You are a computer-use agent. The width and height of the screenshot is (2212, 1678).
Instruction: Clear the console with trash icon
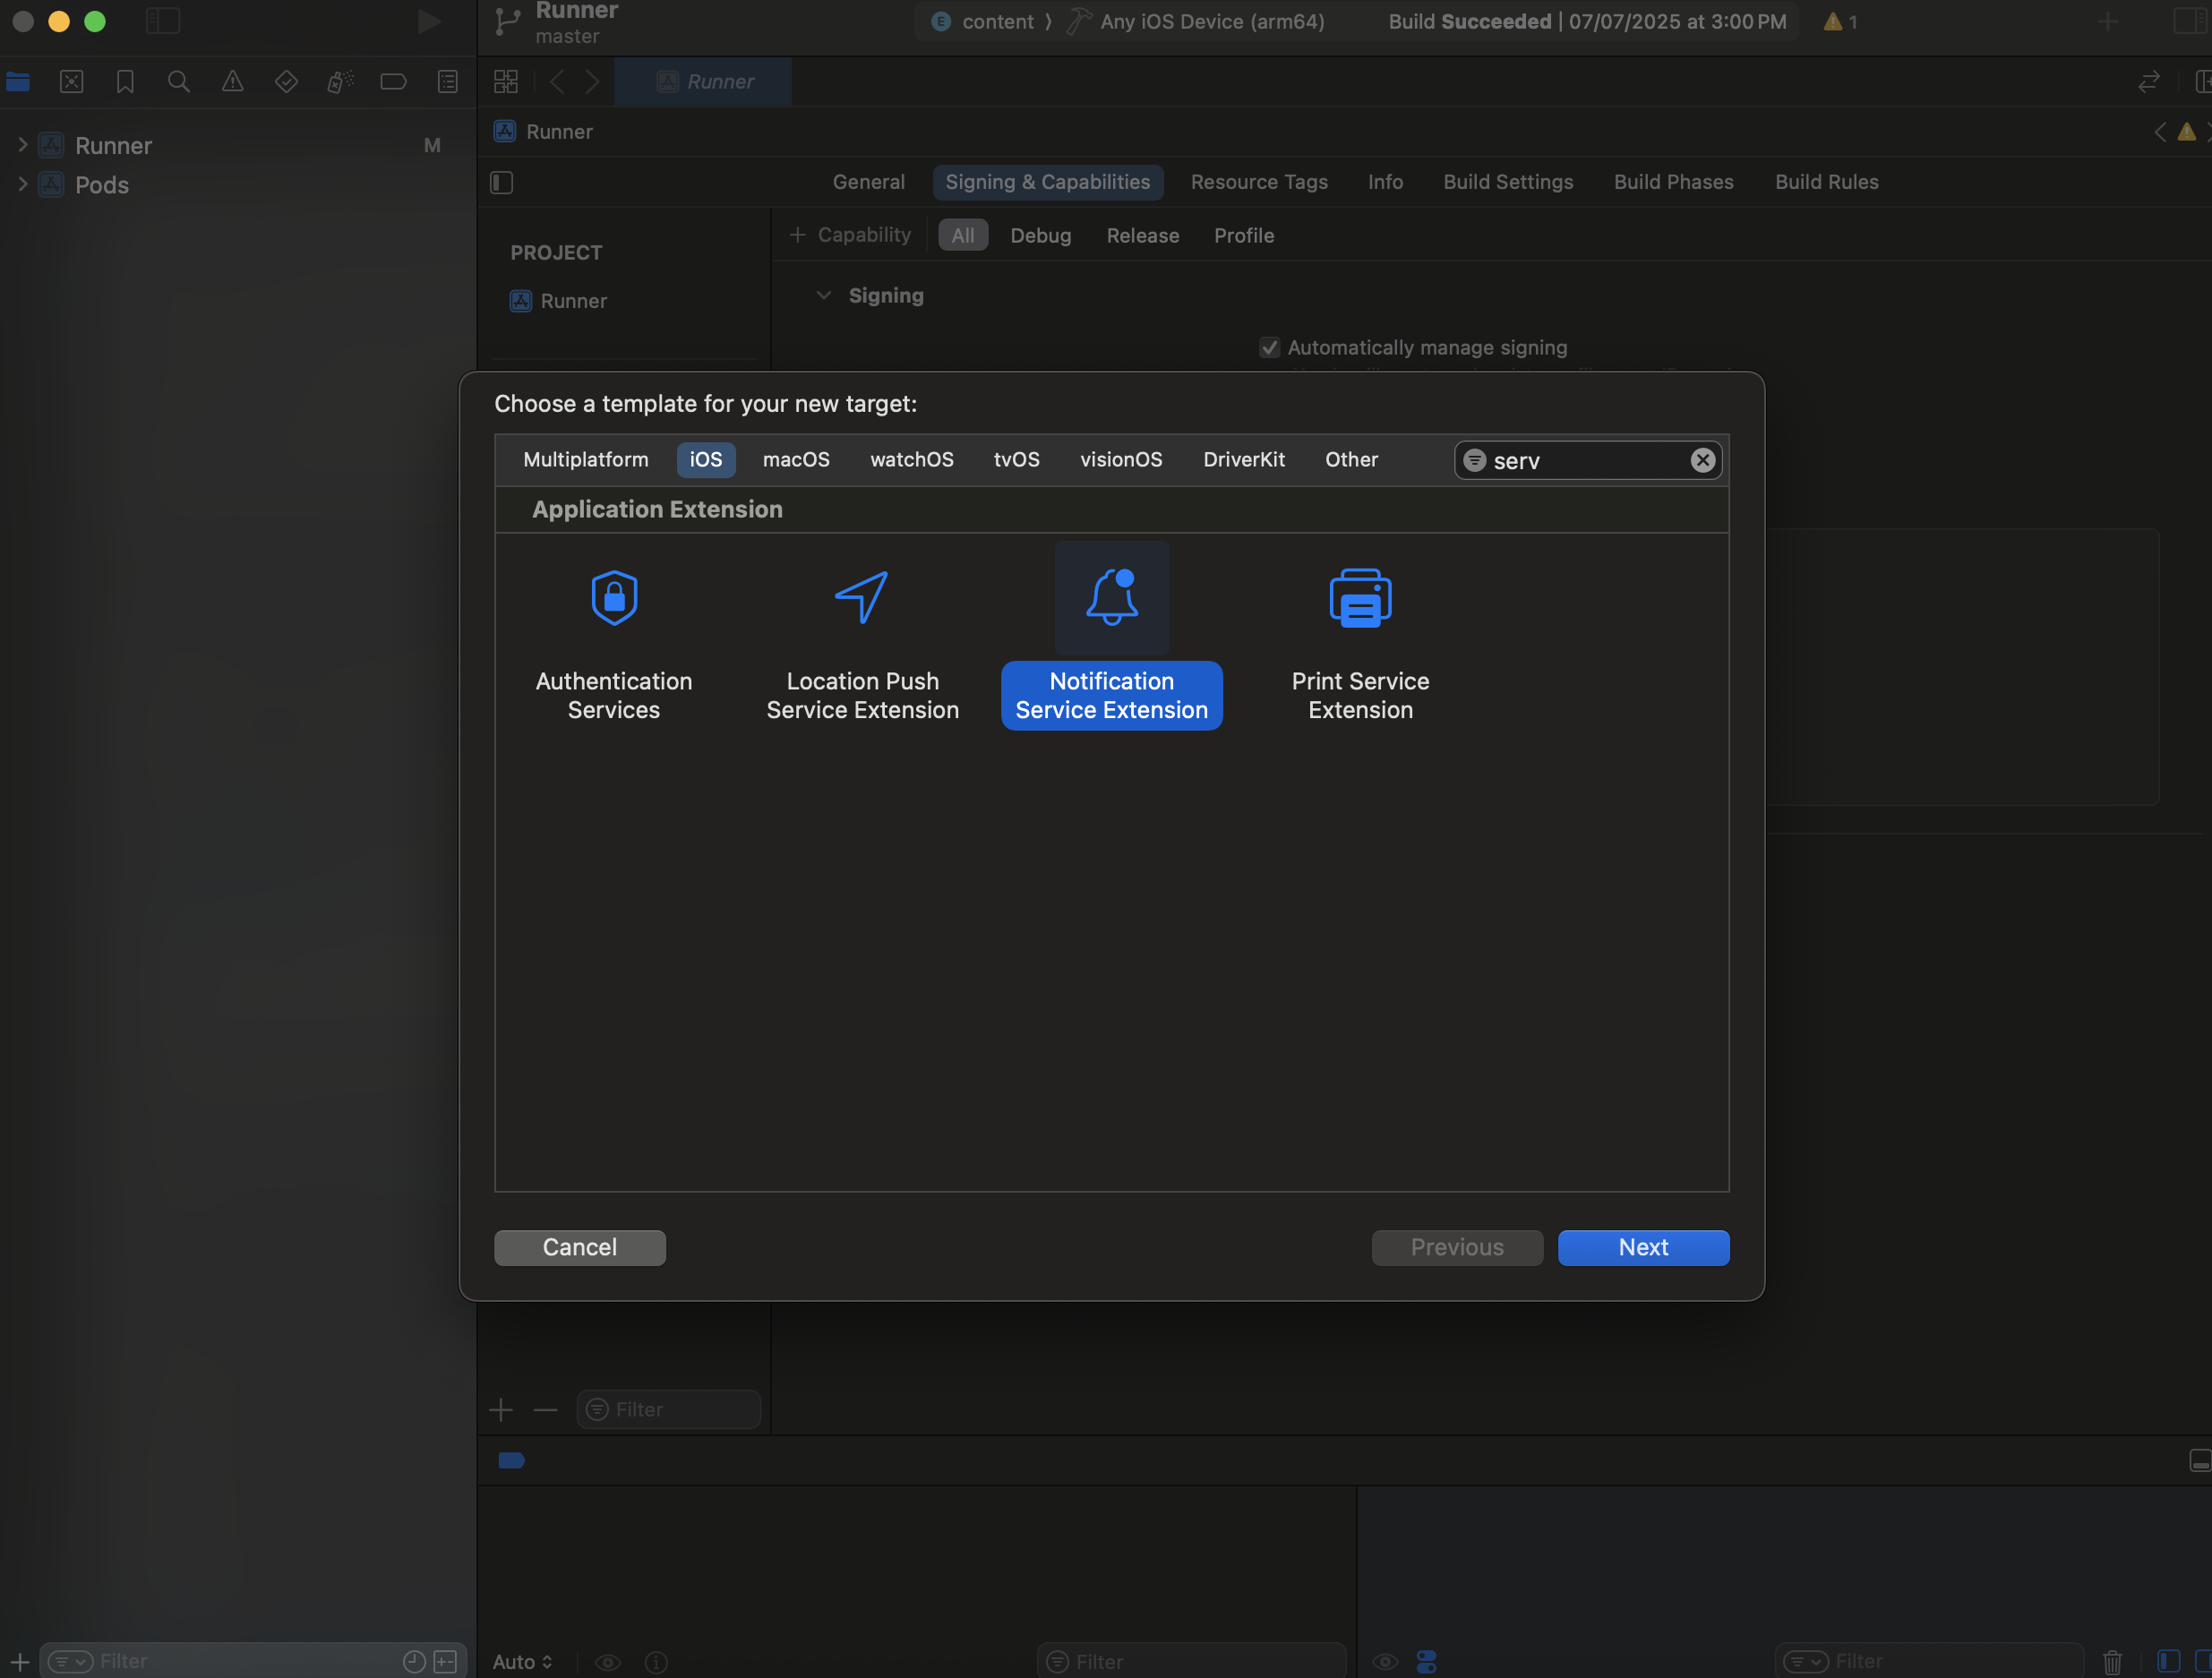tap(2111, 1661)
